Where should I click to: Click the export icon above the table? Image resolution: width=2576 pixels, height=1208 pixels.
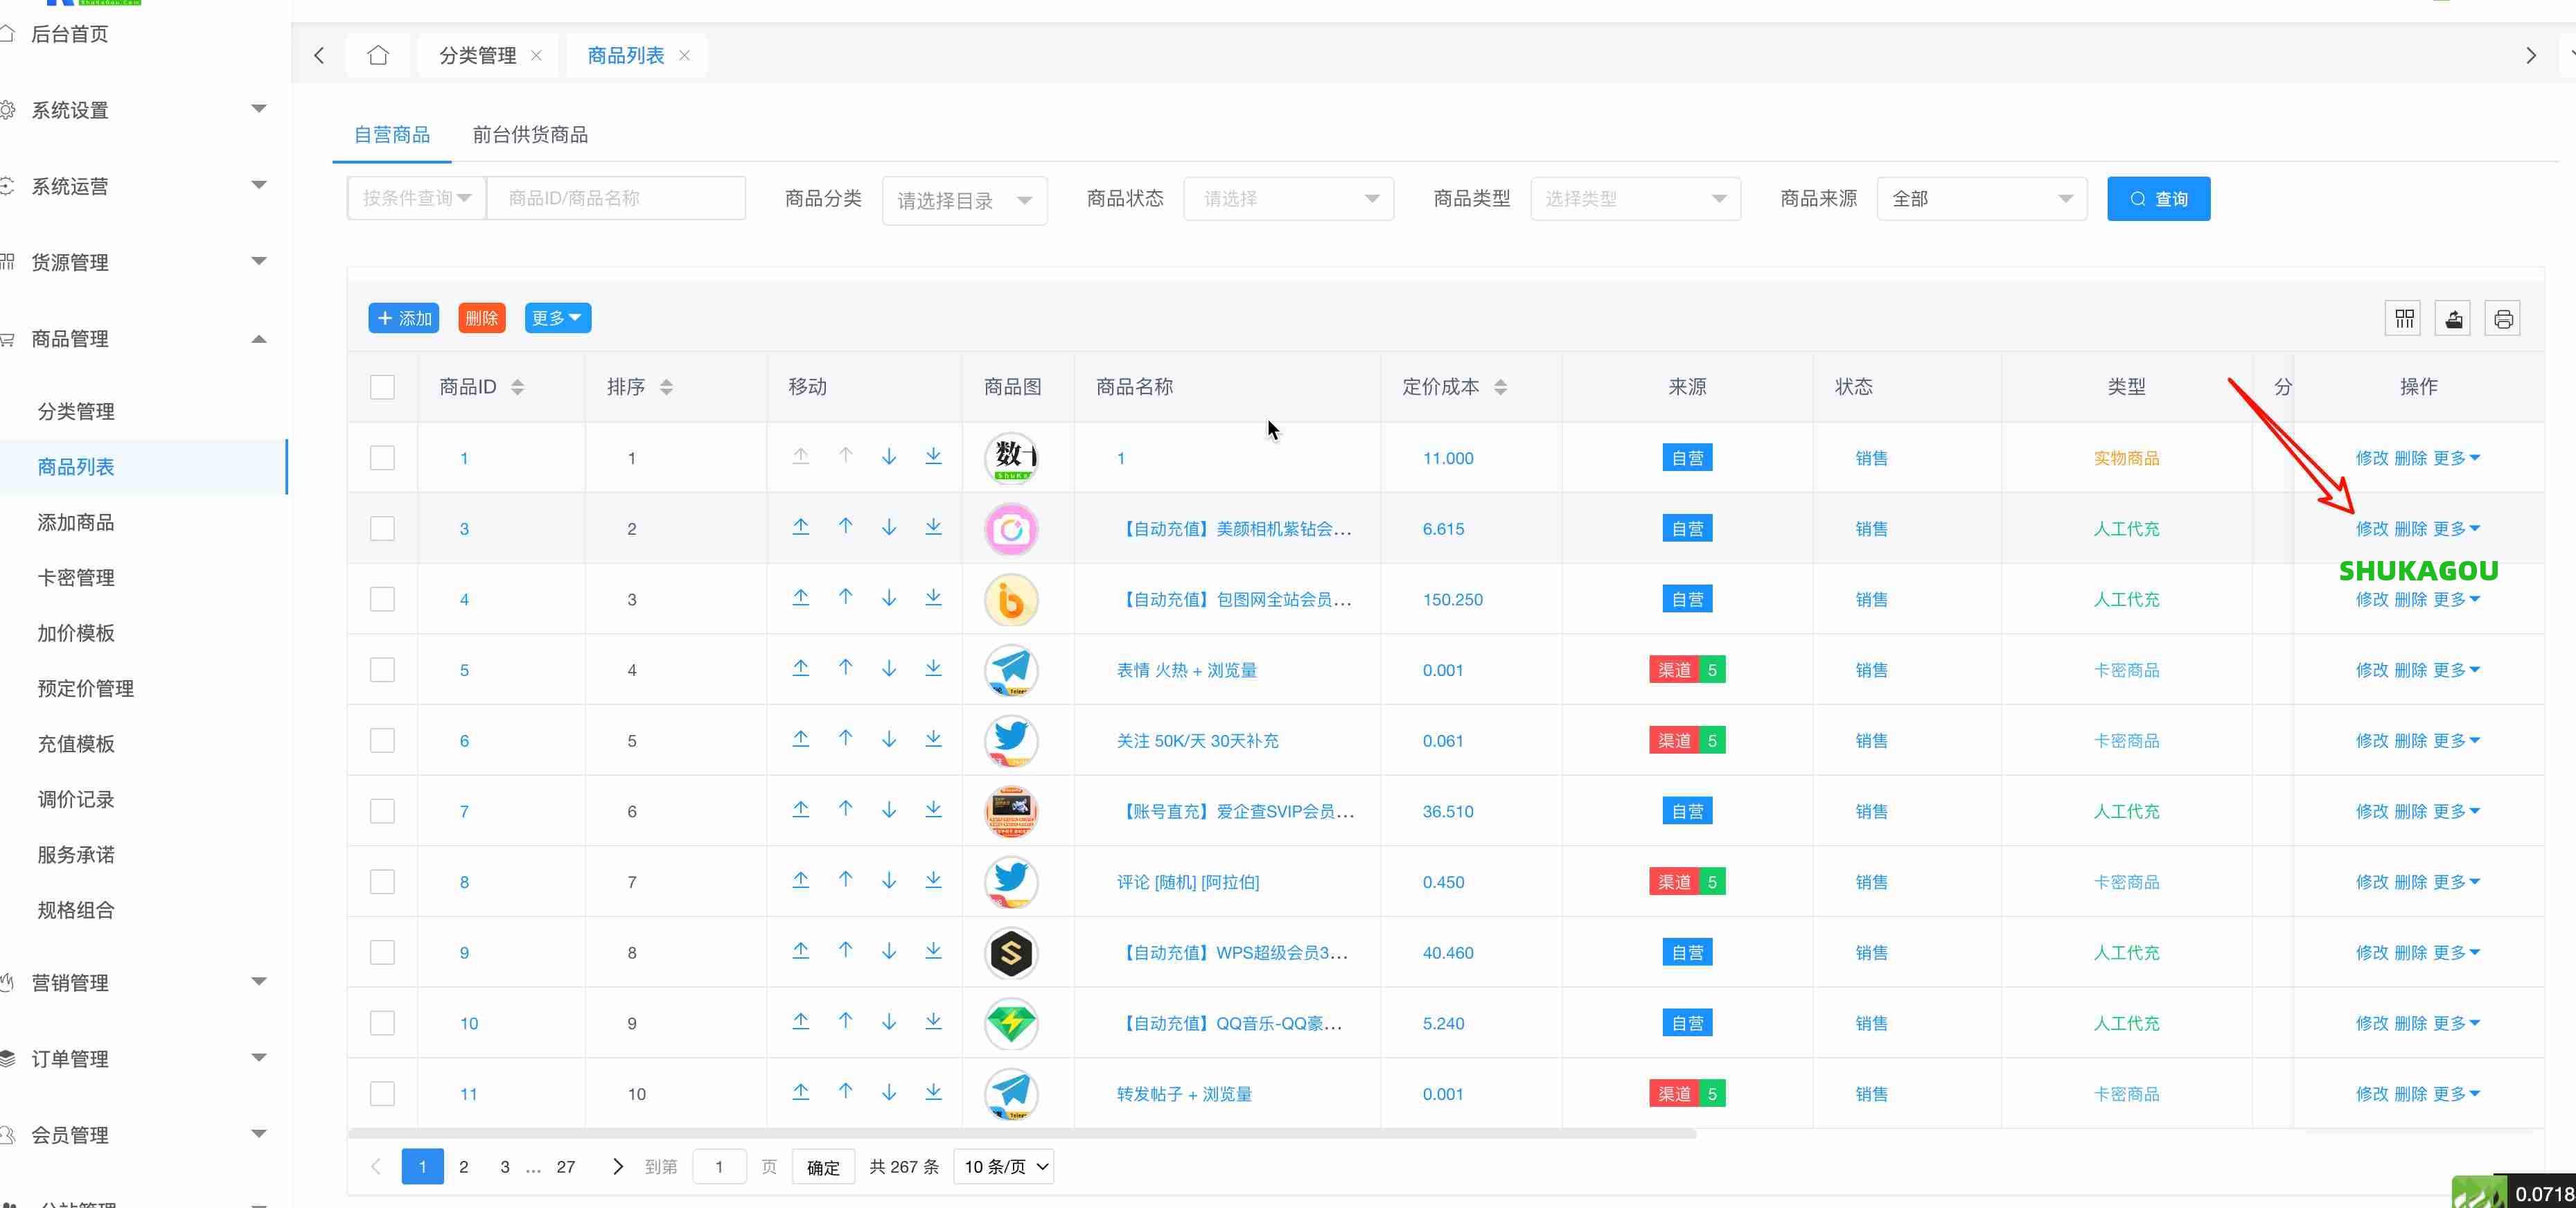click(2453, 318)
